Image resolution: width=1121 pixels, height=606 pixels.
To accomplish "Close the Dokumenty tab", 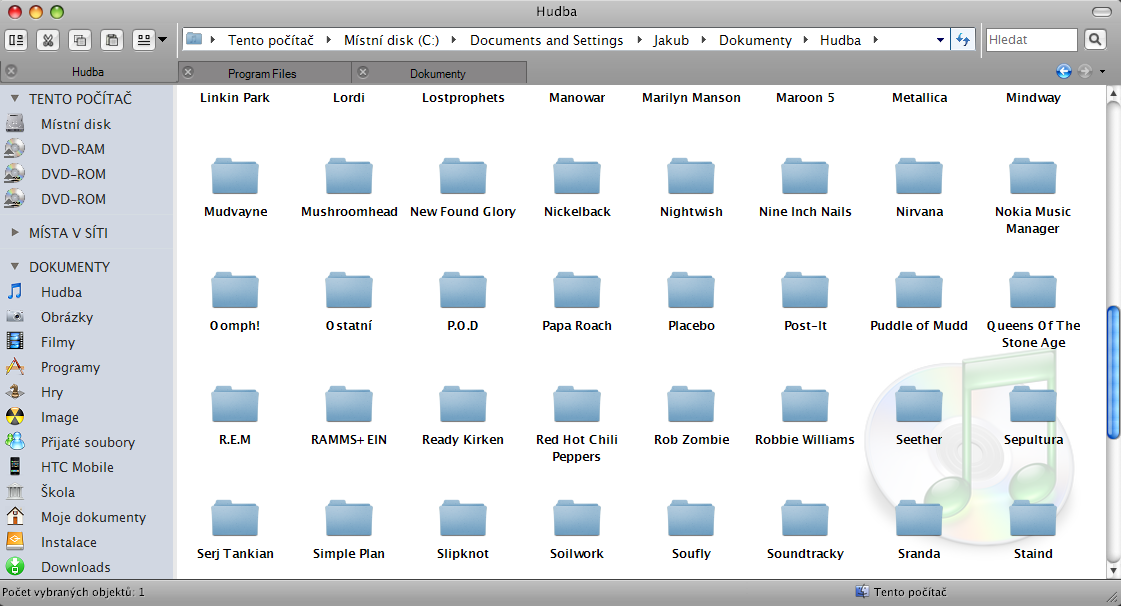I will tap(362, 72).
